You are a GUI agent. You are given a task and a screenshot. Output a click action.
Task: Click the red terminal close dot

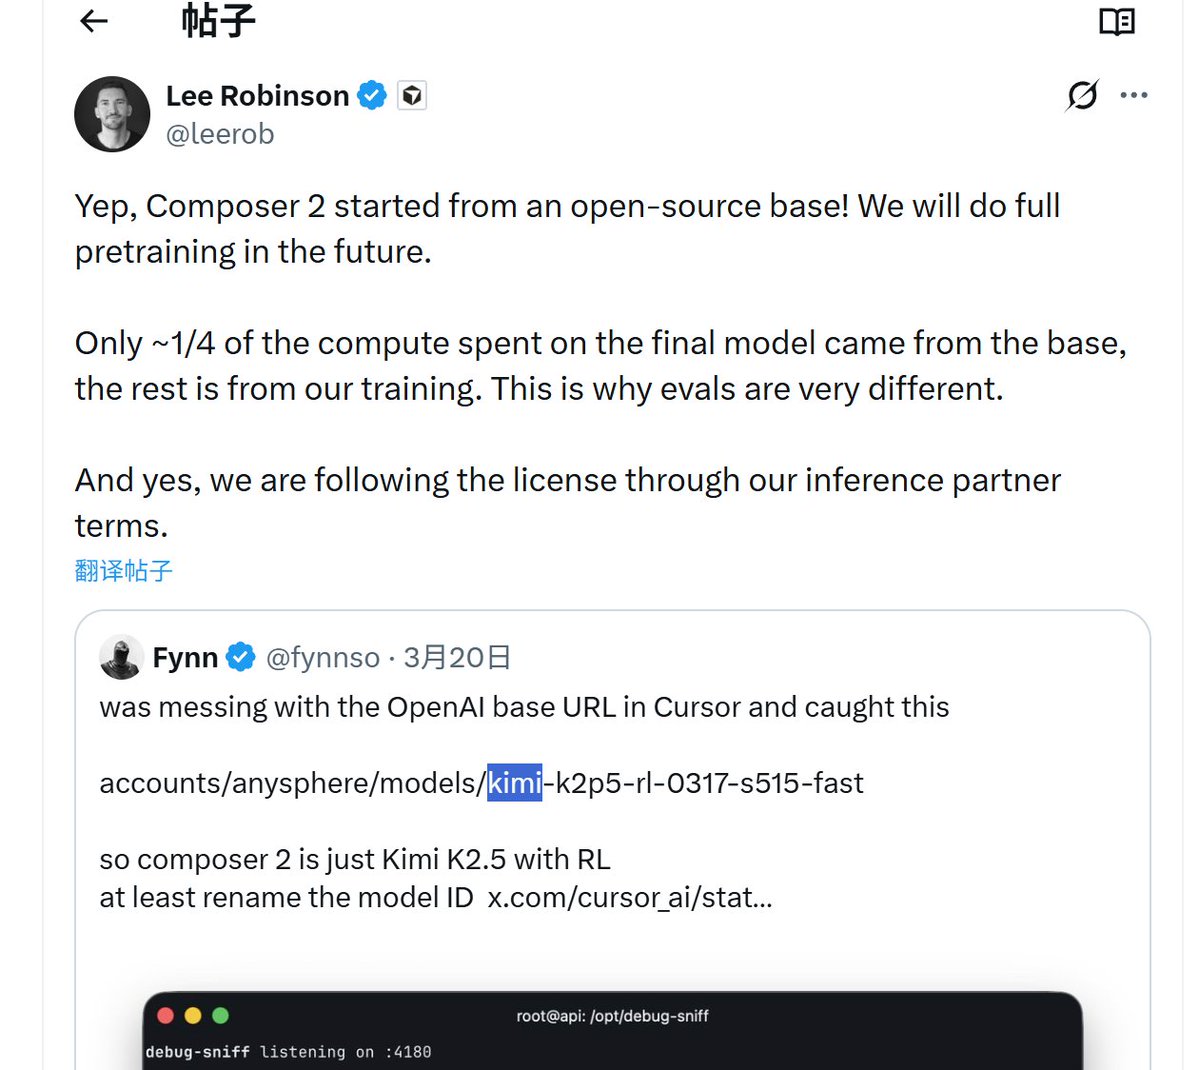coord(166,1015)
